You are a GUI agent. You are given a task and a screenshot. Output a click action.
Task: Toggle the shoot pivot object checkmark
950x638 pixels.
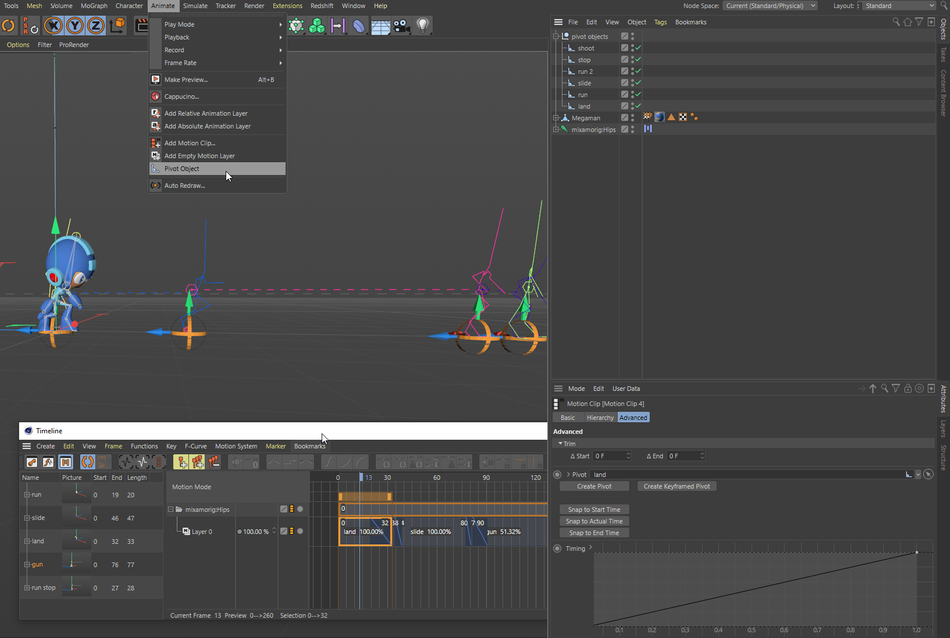[x=638, y=48]
